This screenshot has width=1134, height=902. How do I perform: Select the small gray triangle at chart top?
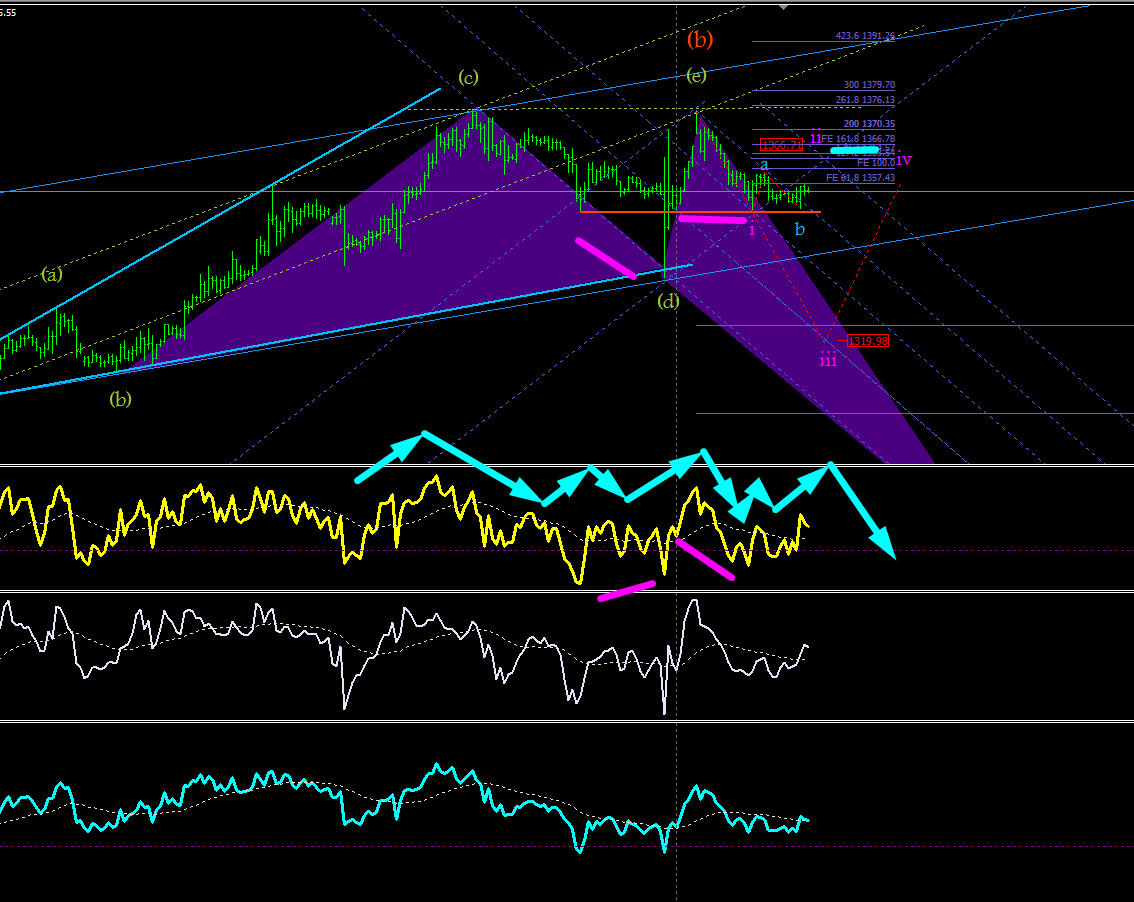[783, 7]
